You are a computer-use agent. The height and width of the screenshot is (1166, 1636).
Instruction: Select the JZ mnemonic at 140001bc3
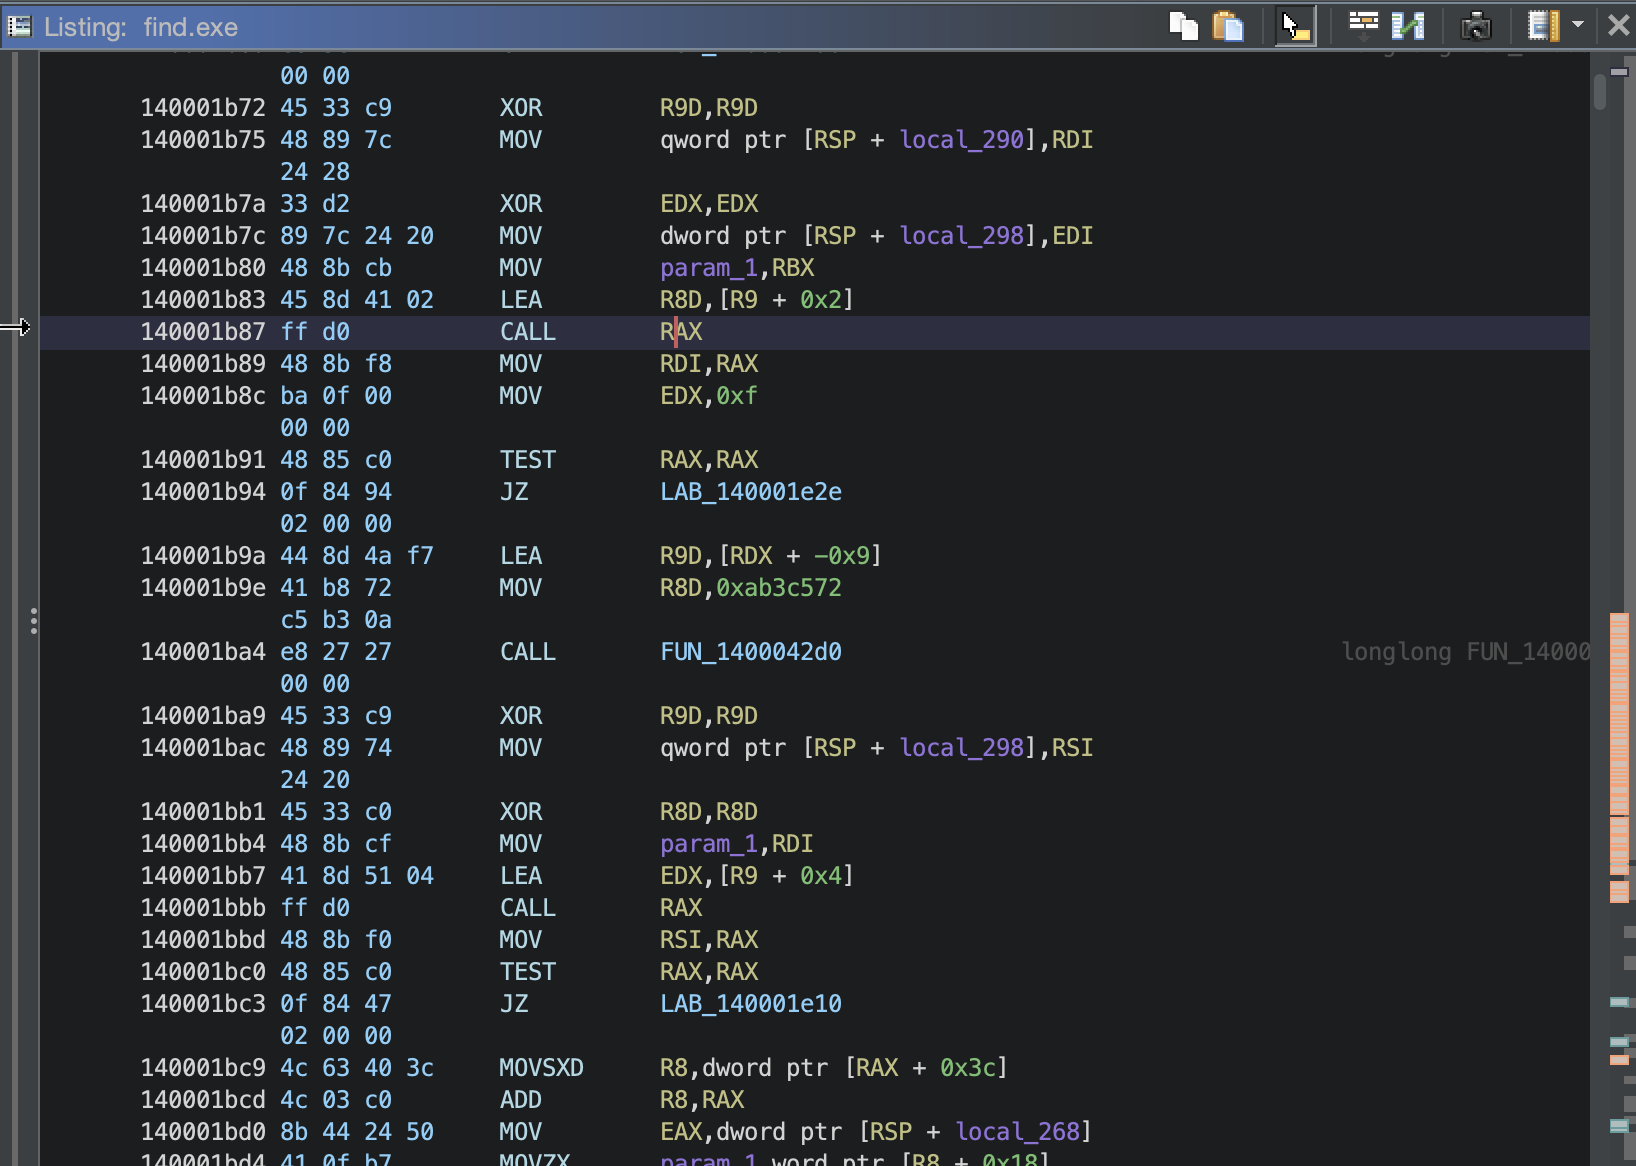(x=514, y=1004)
